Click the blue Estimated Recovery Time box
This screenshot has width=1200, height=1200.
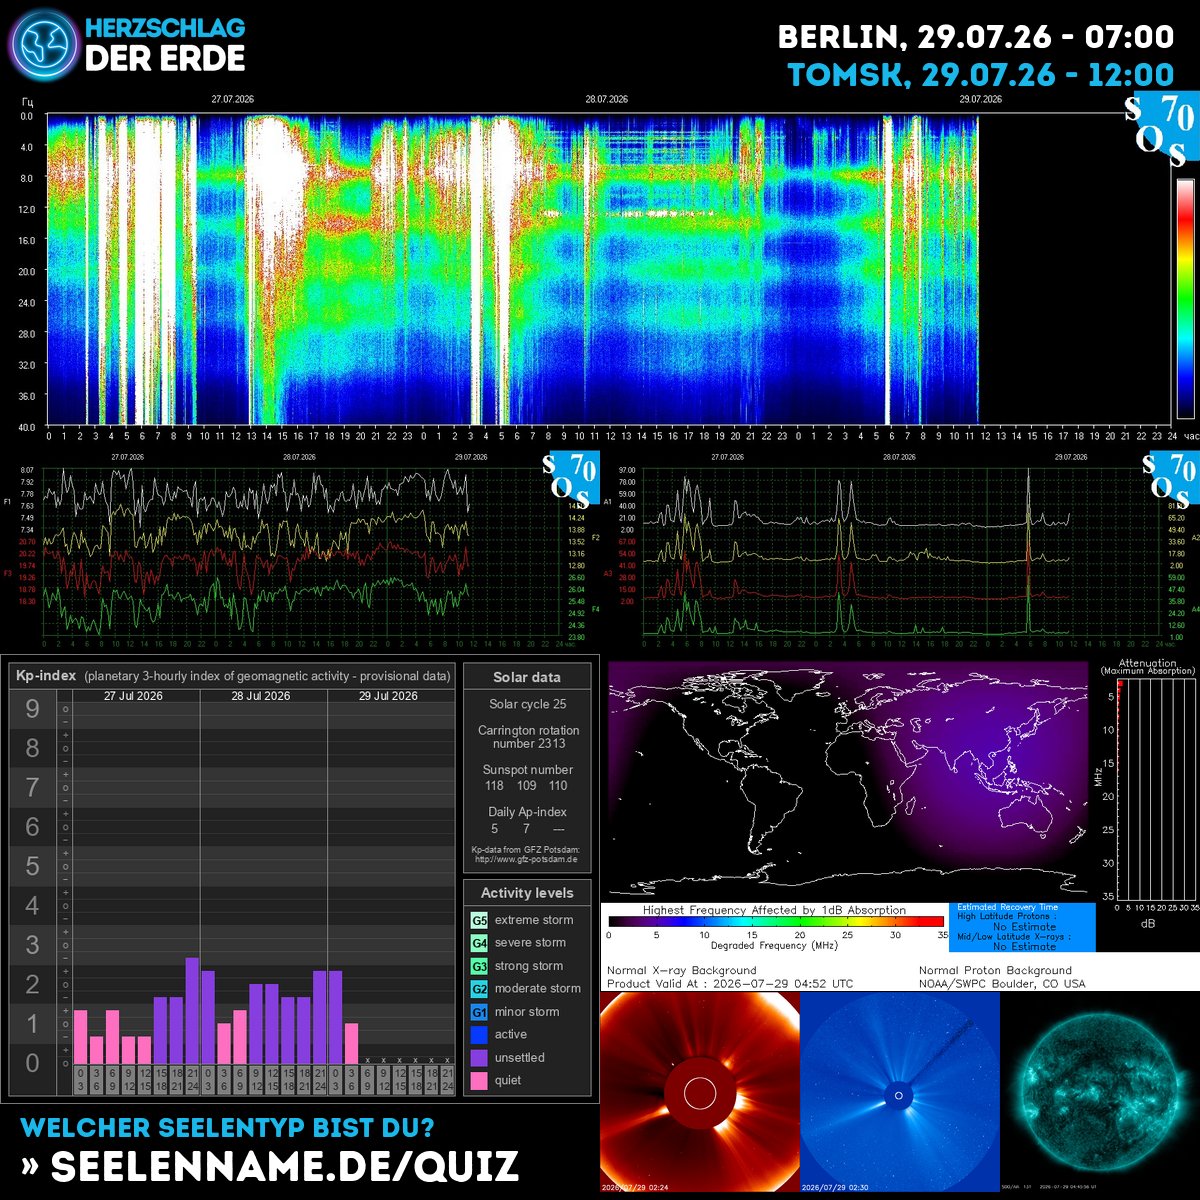point(1021,927)
